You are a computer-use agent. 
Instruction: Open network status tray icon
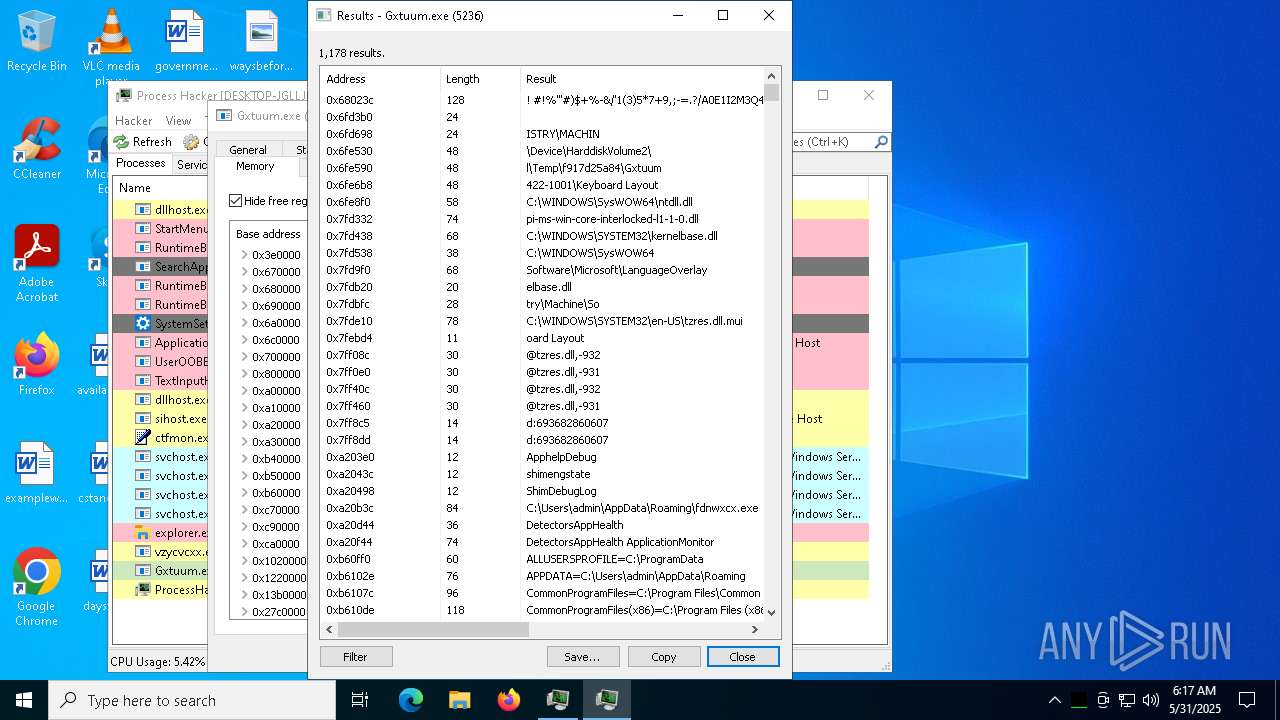tap(1127, 700)
